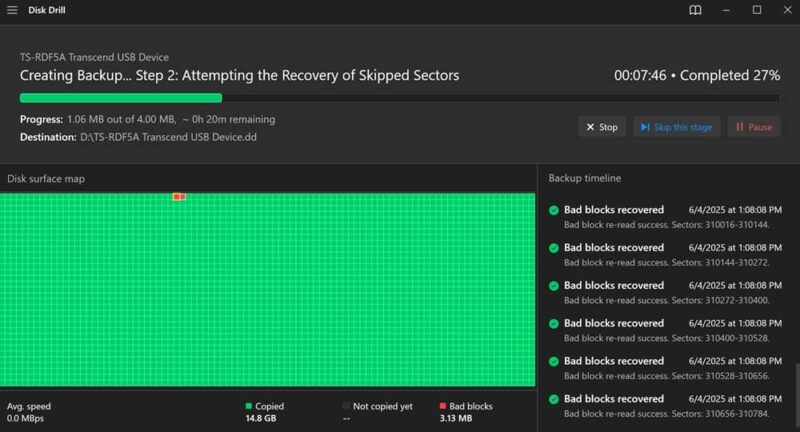This screenshot has height=432, width=800.
Task: Click green check icon for sectors 310528-310656
Action: pos(553,362)
